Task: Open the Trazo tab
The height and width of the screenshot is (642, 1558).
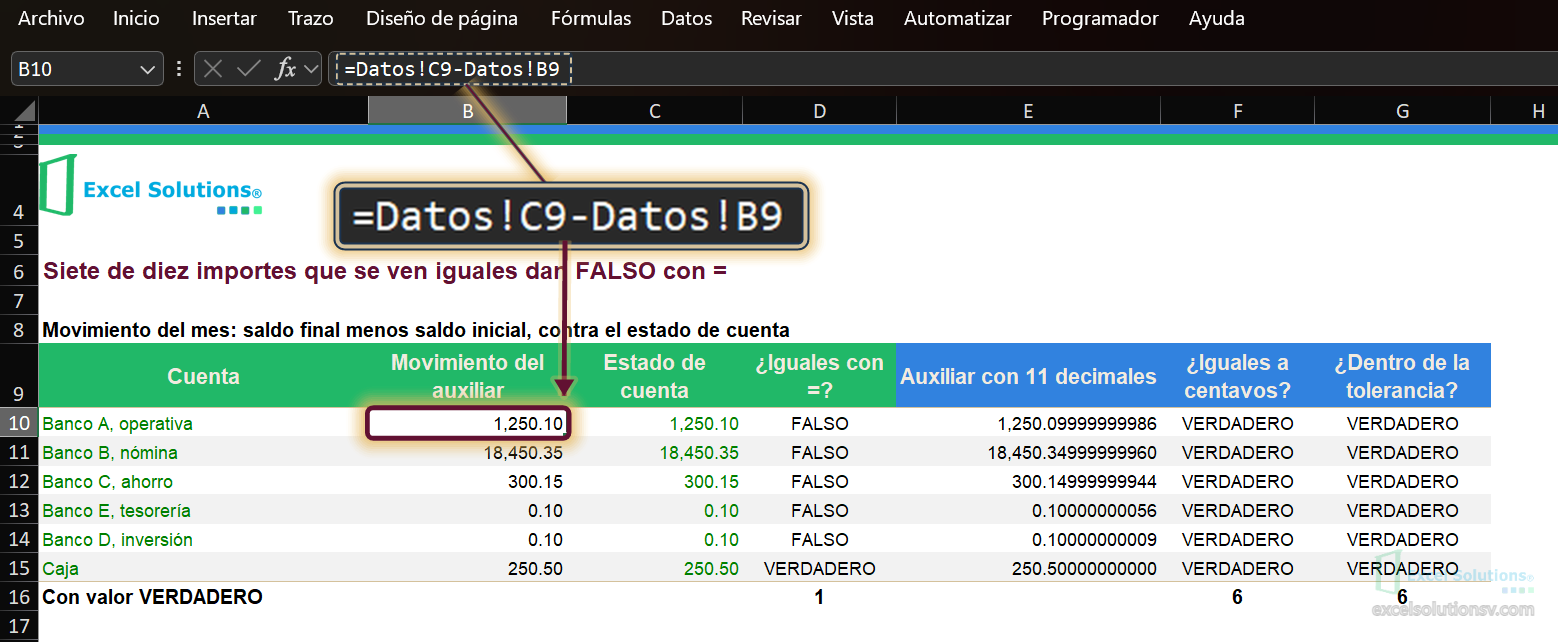Action: (311, 18)
